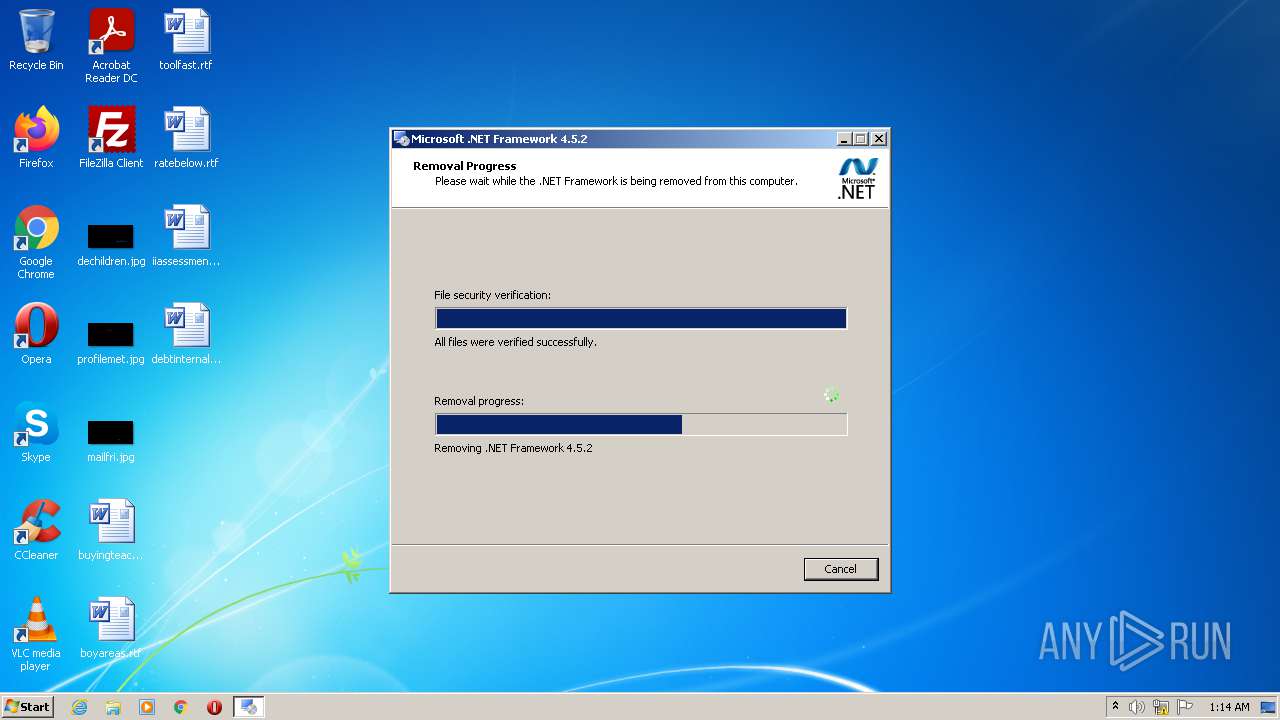
Task: Open network status tray icon
Action: (x=1161, y=707)
